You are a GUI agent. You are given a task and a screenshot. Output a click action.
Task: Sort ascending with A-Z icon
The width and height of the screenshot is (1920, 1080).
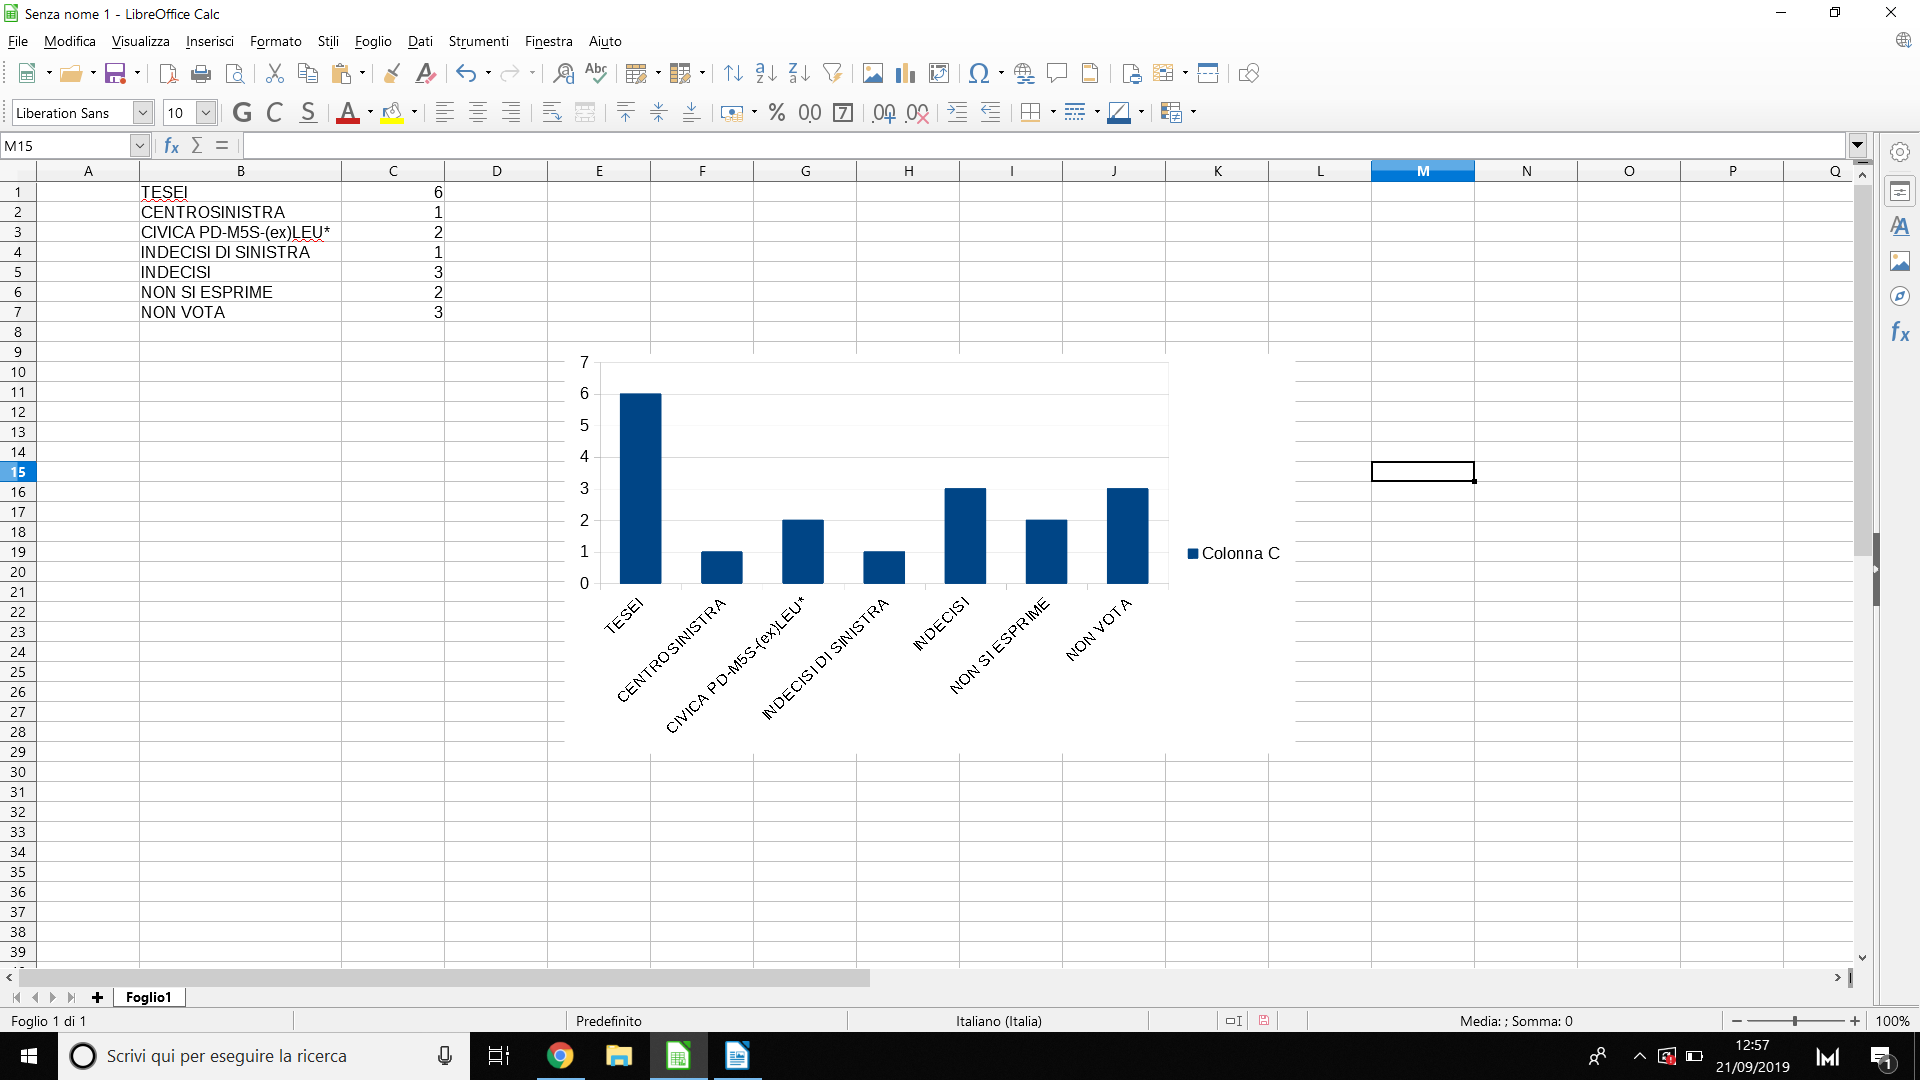[x=766, y=73]
